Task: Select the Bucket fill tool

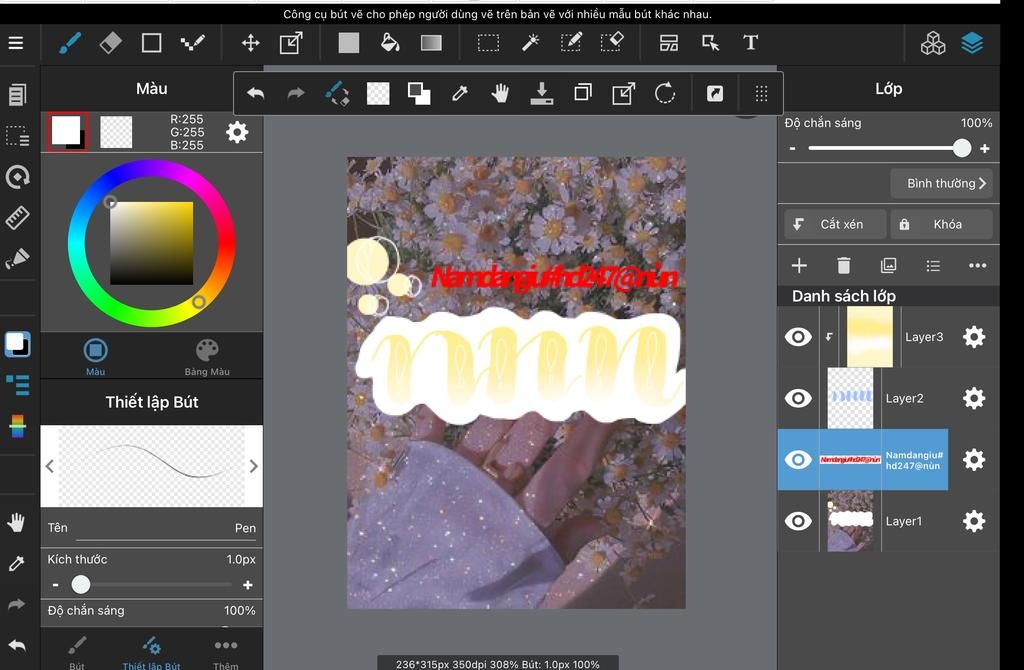Action: [390, 43]
